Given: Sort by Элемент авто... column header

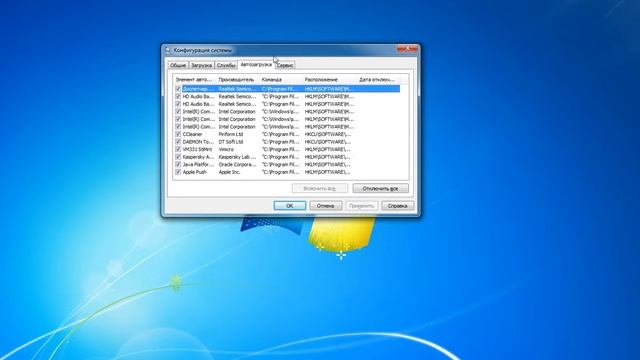Looking at the screenshot, I should [x=195, y=80].
